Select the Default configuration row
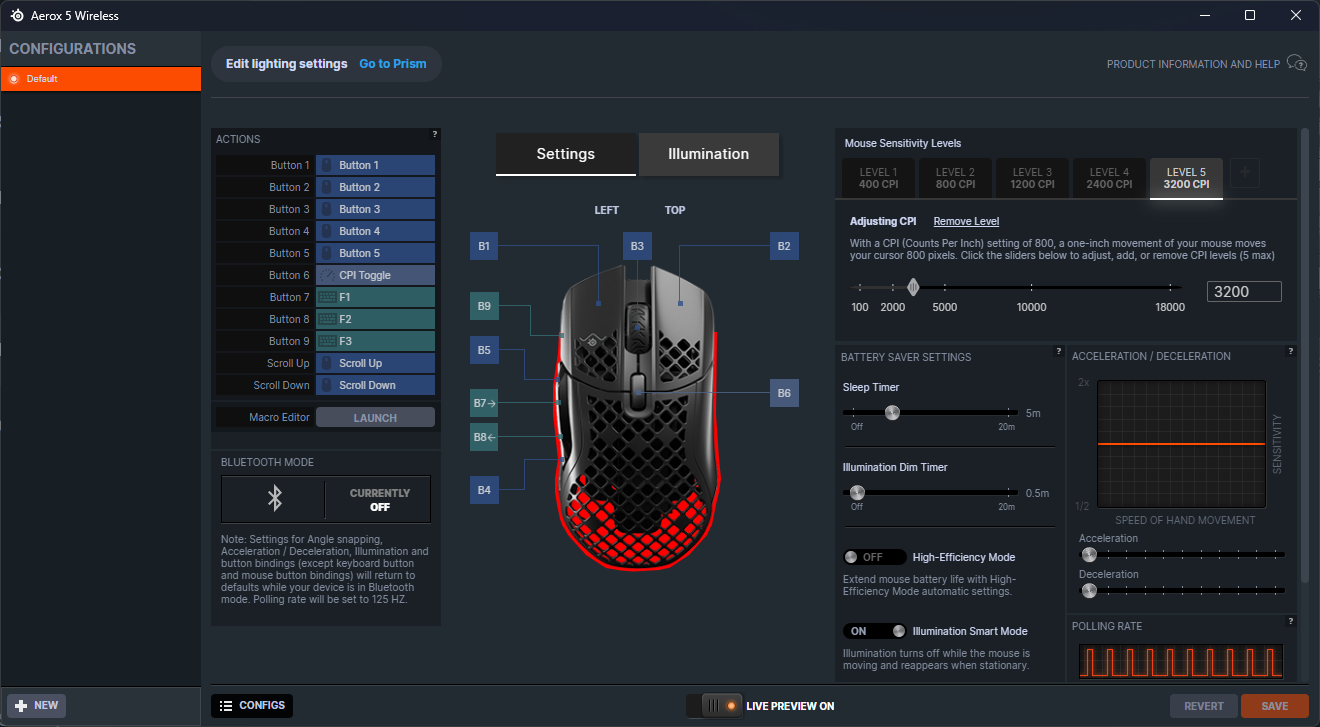 (x=101, y=79)
